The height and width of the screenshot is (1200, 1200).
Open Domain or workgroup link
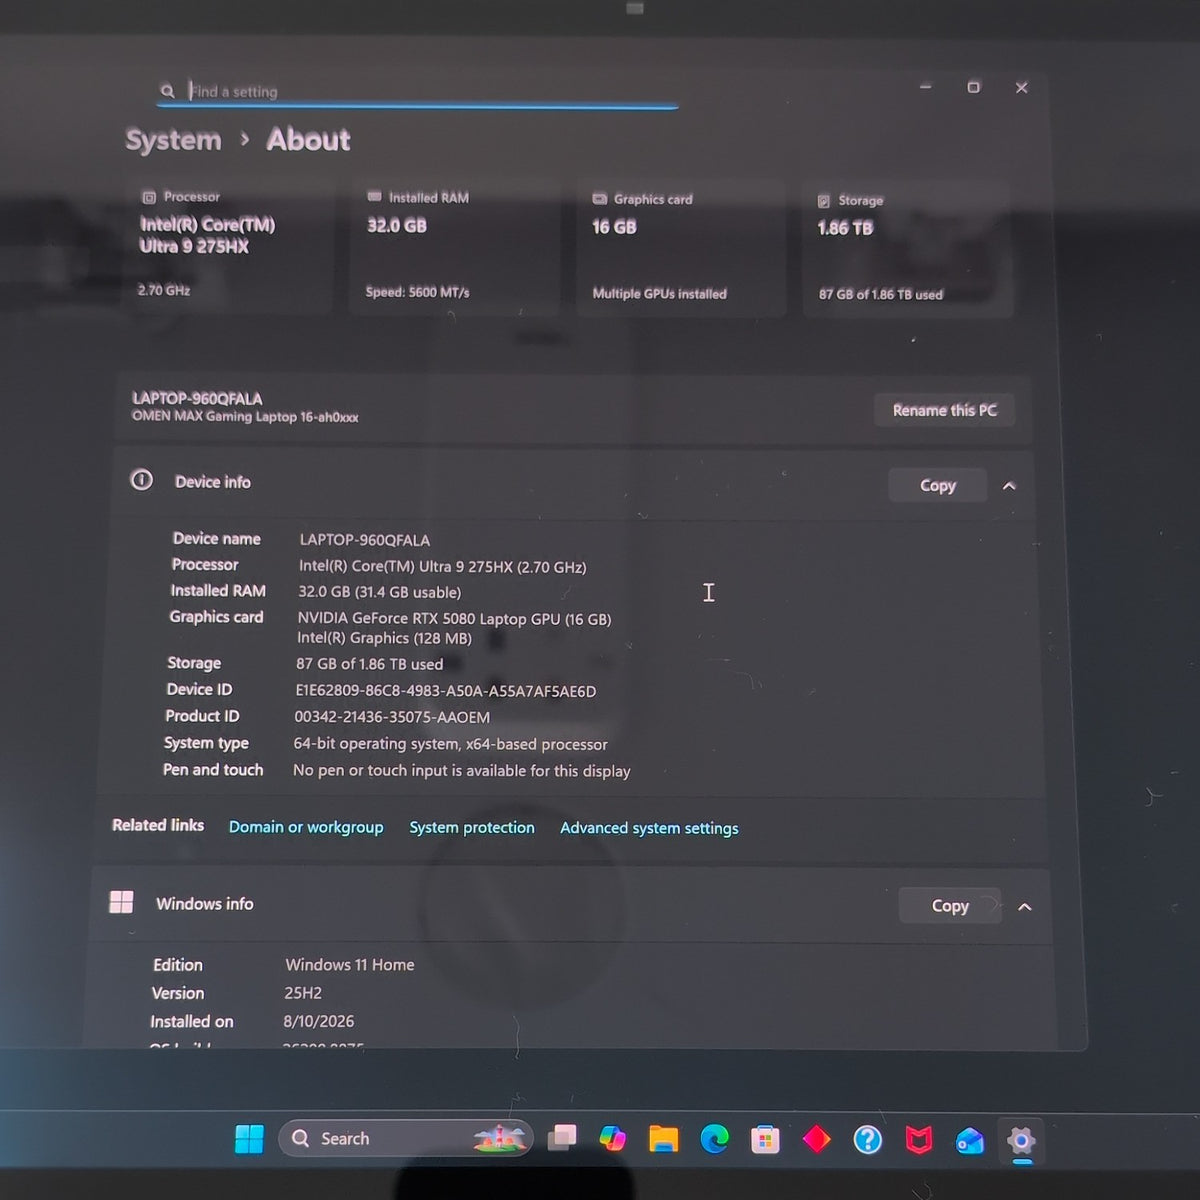point(306,827)
